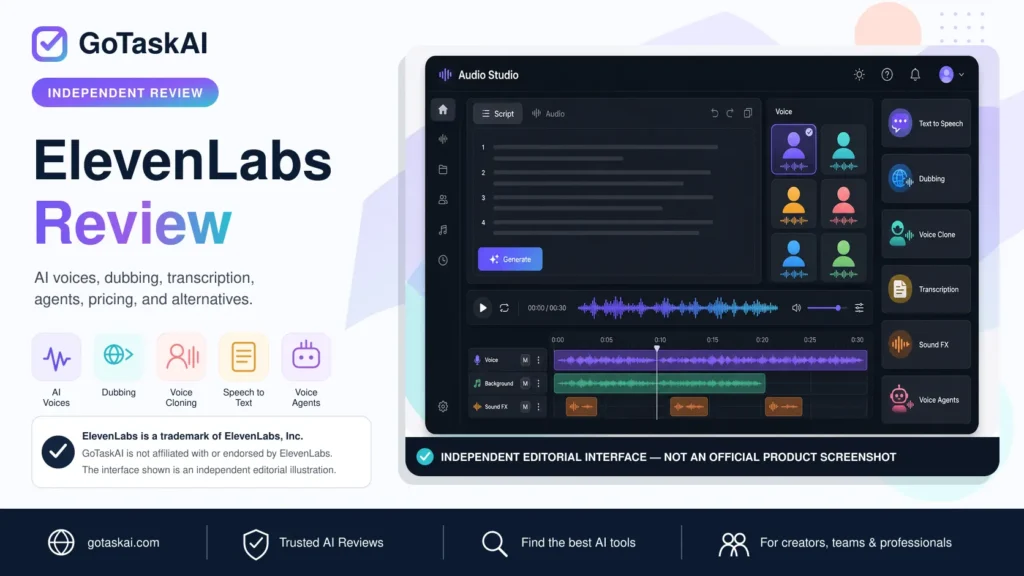1024x576 pixels.
Task: Open the history clock icon in sidebar
Action: click(x=443, y=260)
